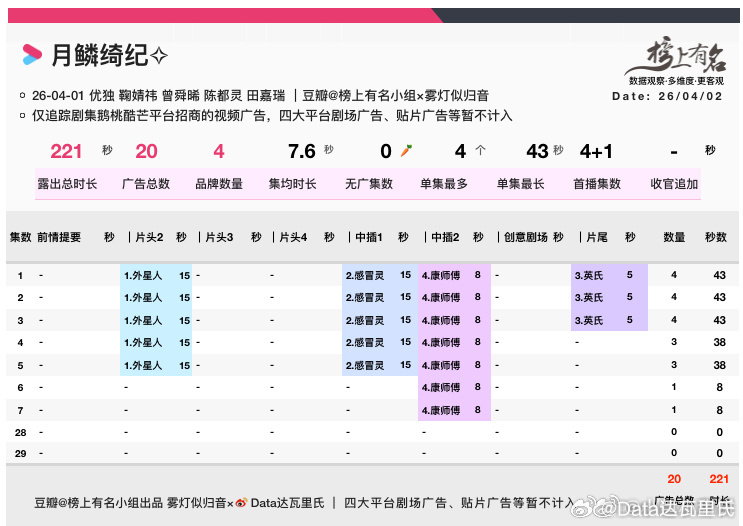Click 1.外星人 in episode 5 row
The height and width of the screenshot is (526, 743).
[143, 365]
